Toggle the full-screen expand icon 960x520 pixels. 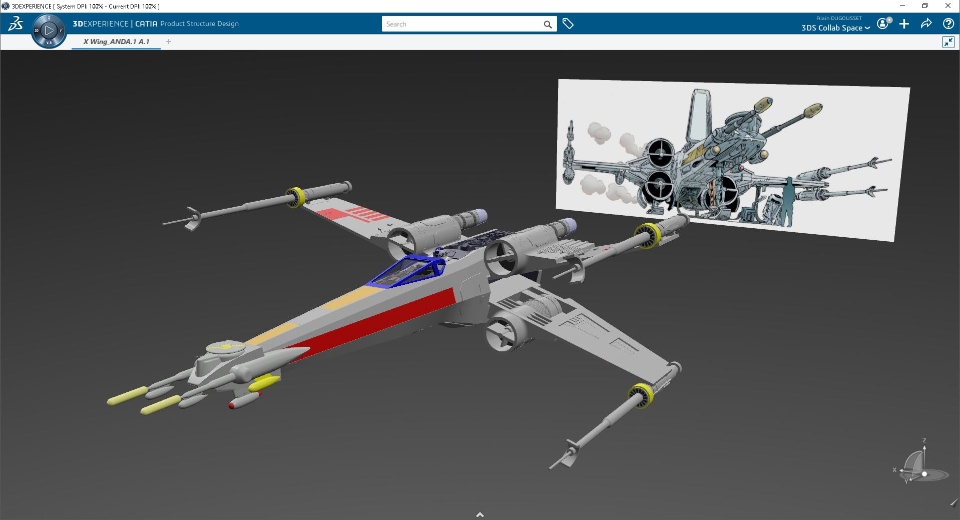pos(948,42)
